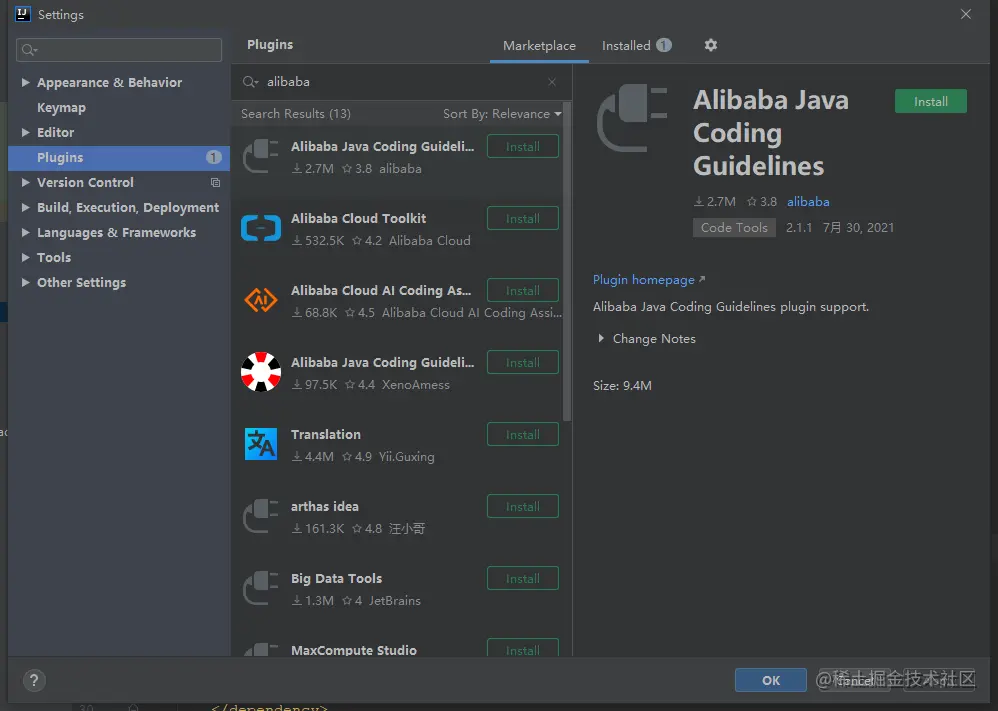998x711 pixels.
Task: Click the plugin list scrollbar
Action: click(566, 261)
